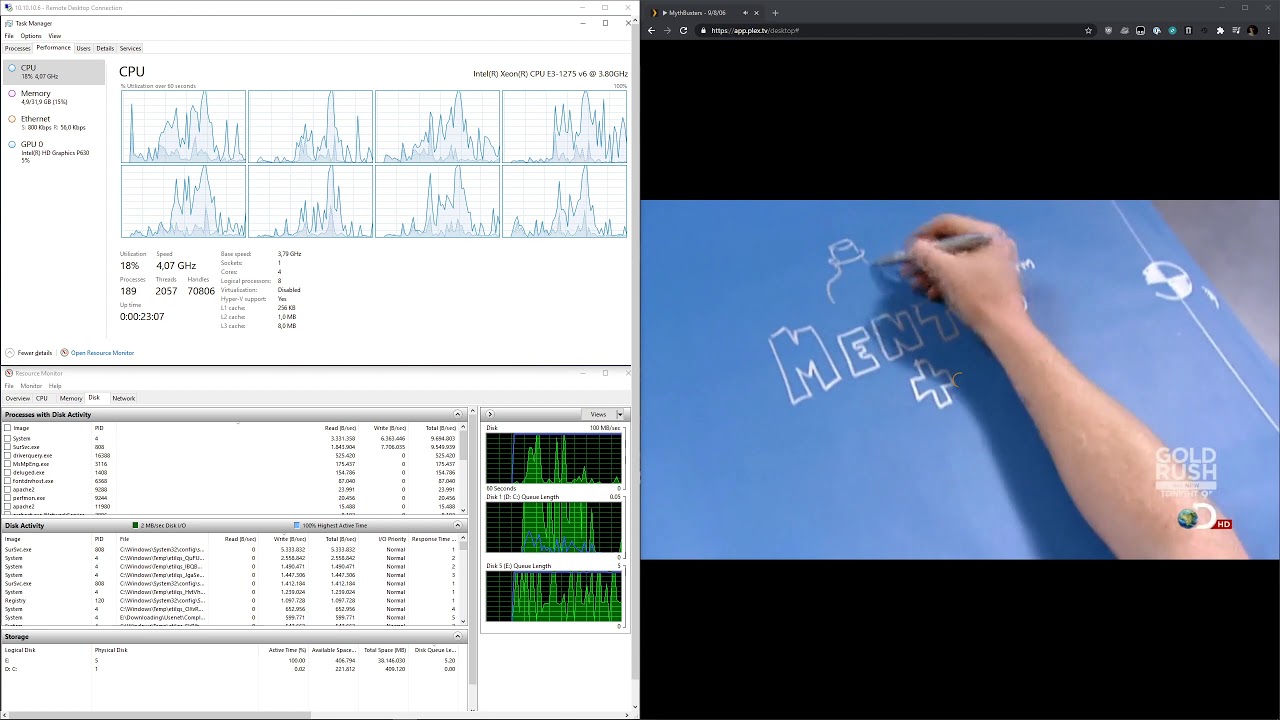The width and height of the screenshot is (1280, 720).
Task: Switch to the Overview tab in Resource Monitor
Action: pos(17,398)
